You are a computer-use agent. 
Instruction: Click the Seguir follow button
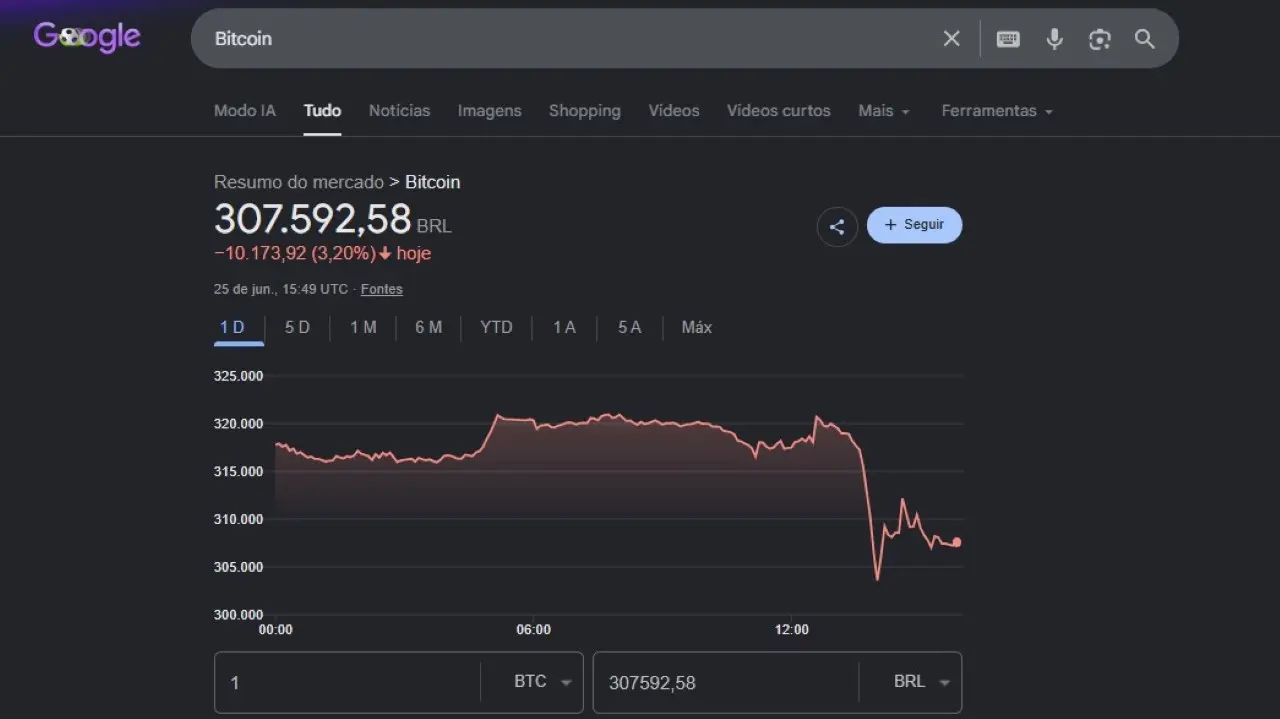tap(914, 225)
